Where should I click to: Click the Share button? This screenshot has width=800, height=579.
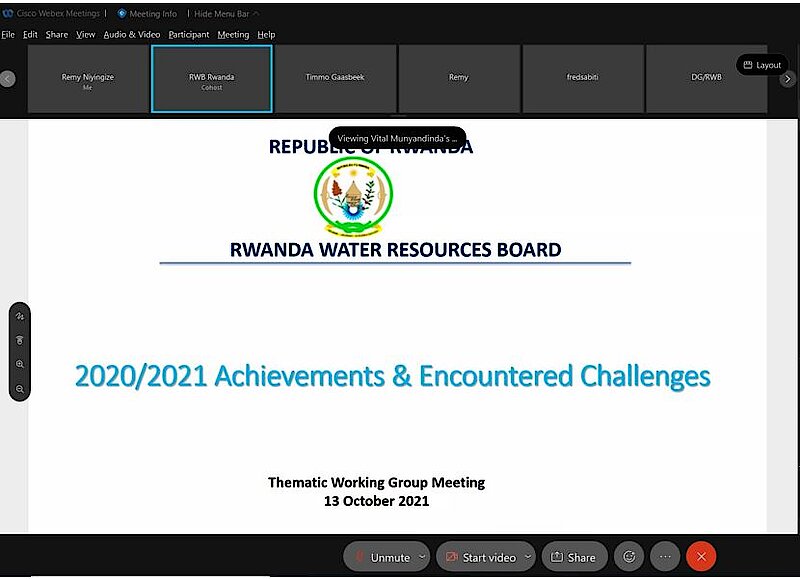573,557
